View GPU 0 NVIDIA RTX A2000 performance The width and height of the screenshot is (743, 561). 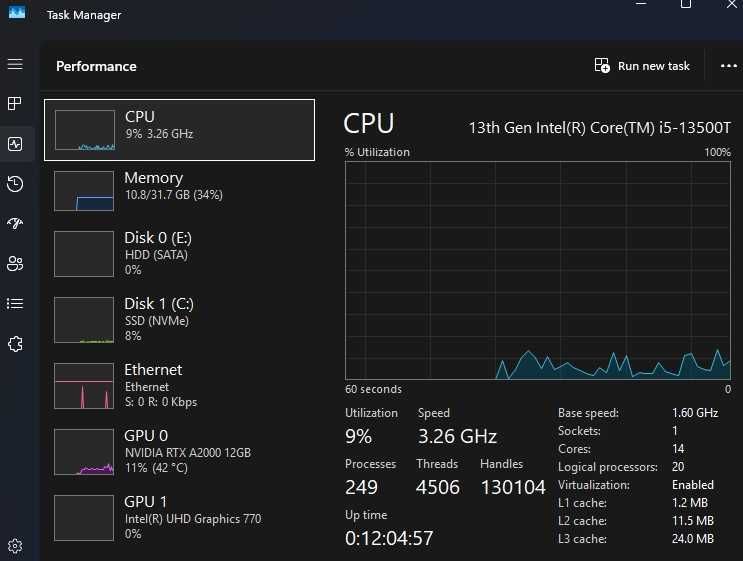click(179, 451)
